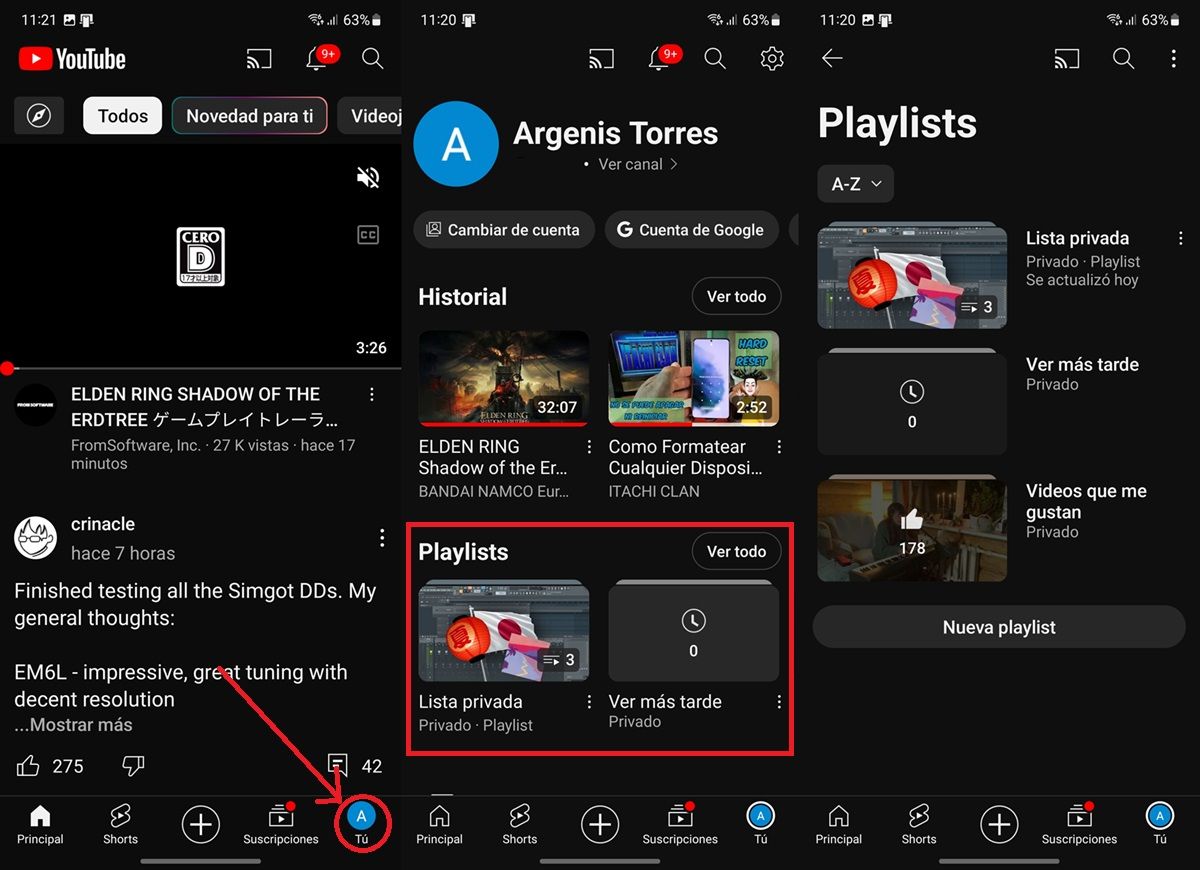1200x870 pixels.
Task: Open comments on crinacle post
Action: pos(338,766)
